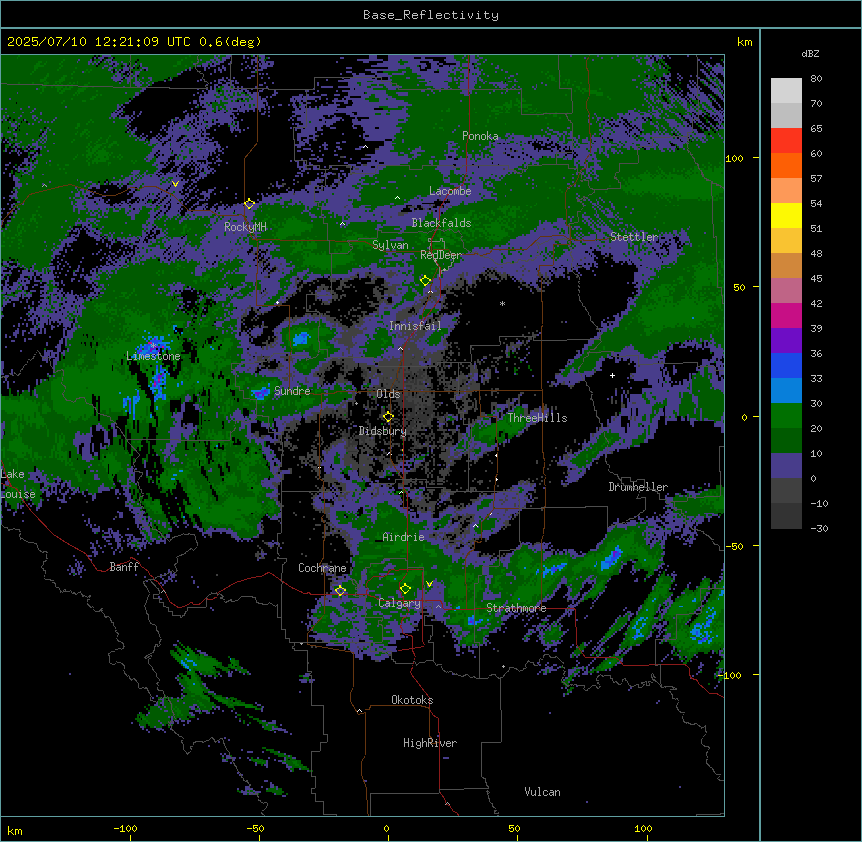Viewport: 862px width, 842px height.
Task: Click the Stettler city label
Action: click(634, 237)
